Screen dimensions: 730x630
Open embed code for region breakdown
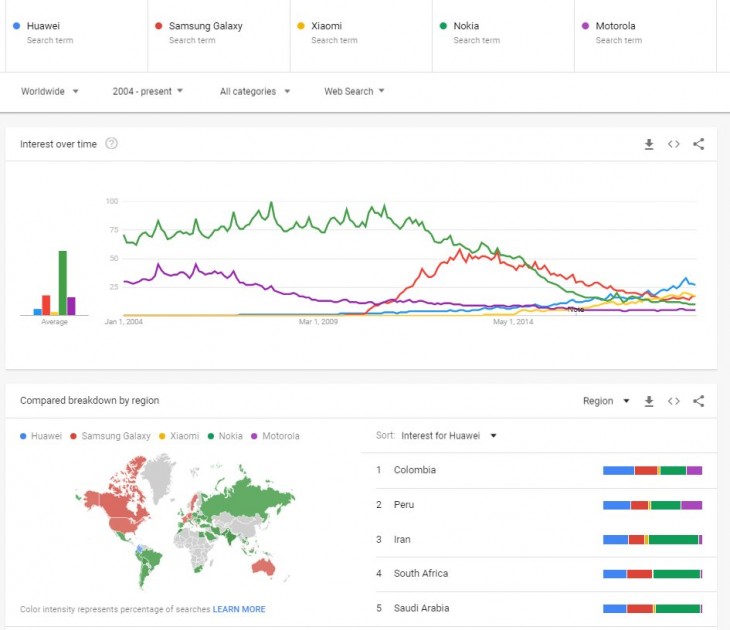coord(673,401)
